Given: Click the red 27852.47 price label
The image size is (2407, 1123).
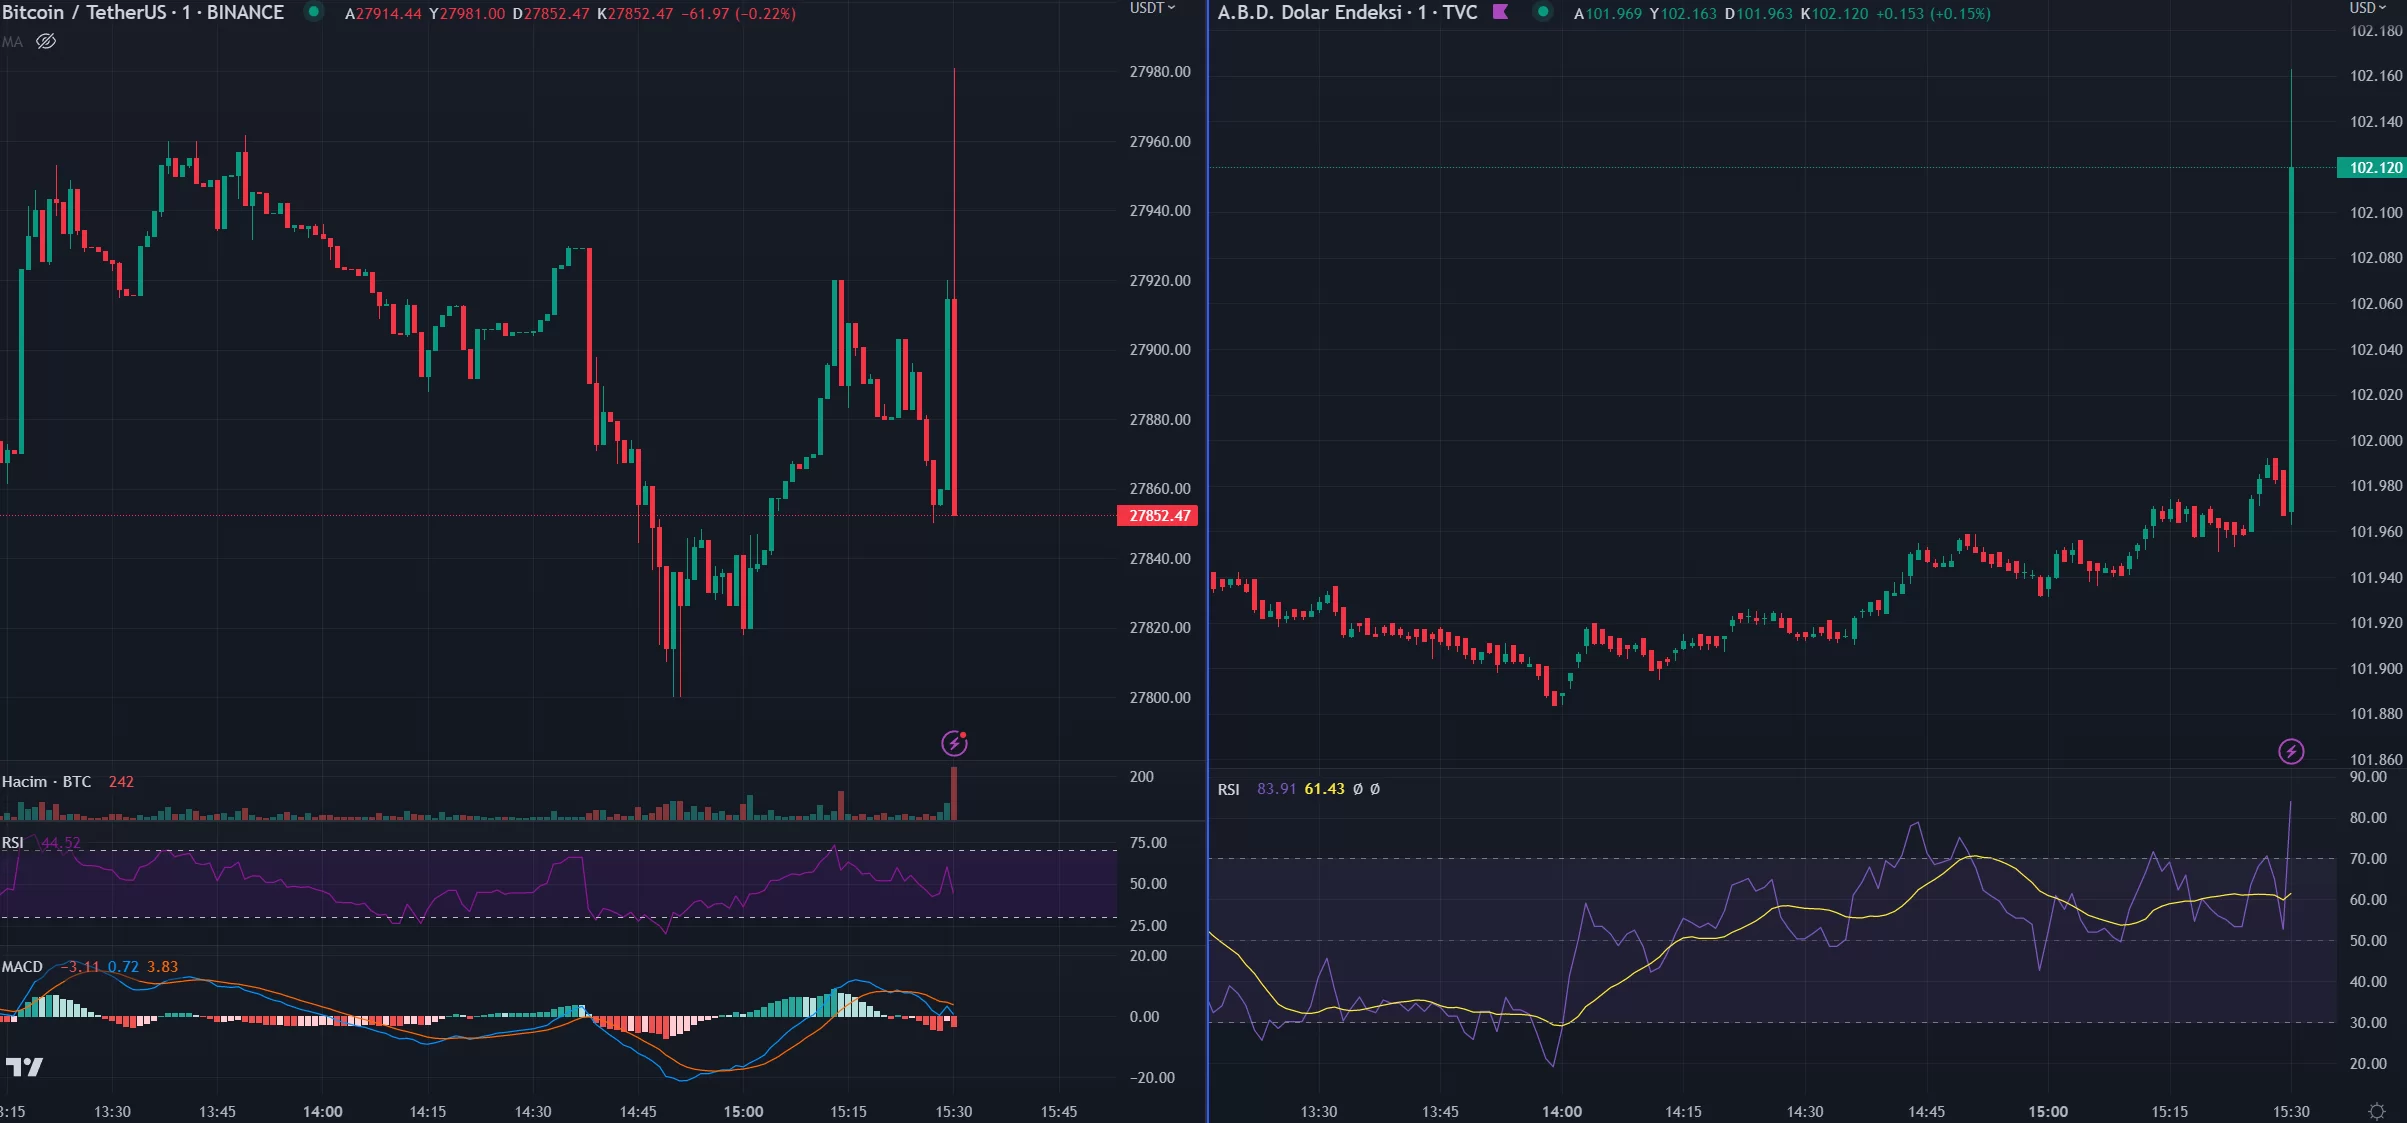Looking at the screenshot, I should (1158, 516).
